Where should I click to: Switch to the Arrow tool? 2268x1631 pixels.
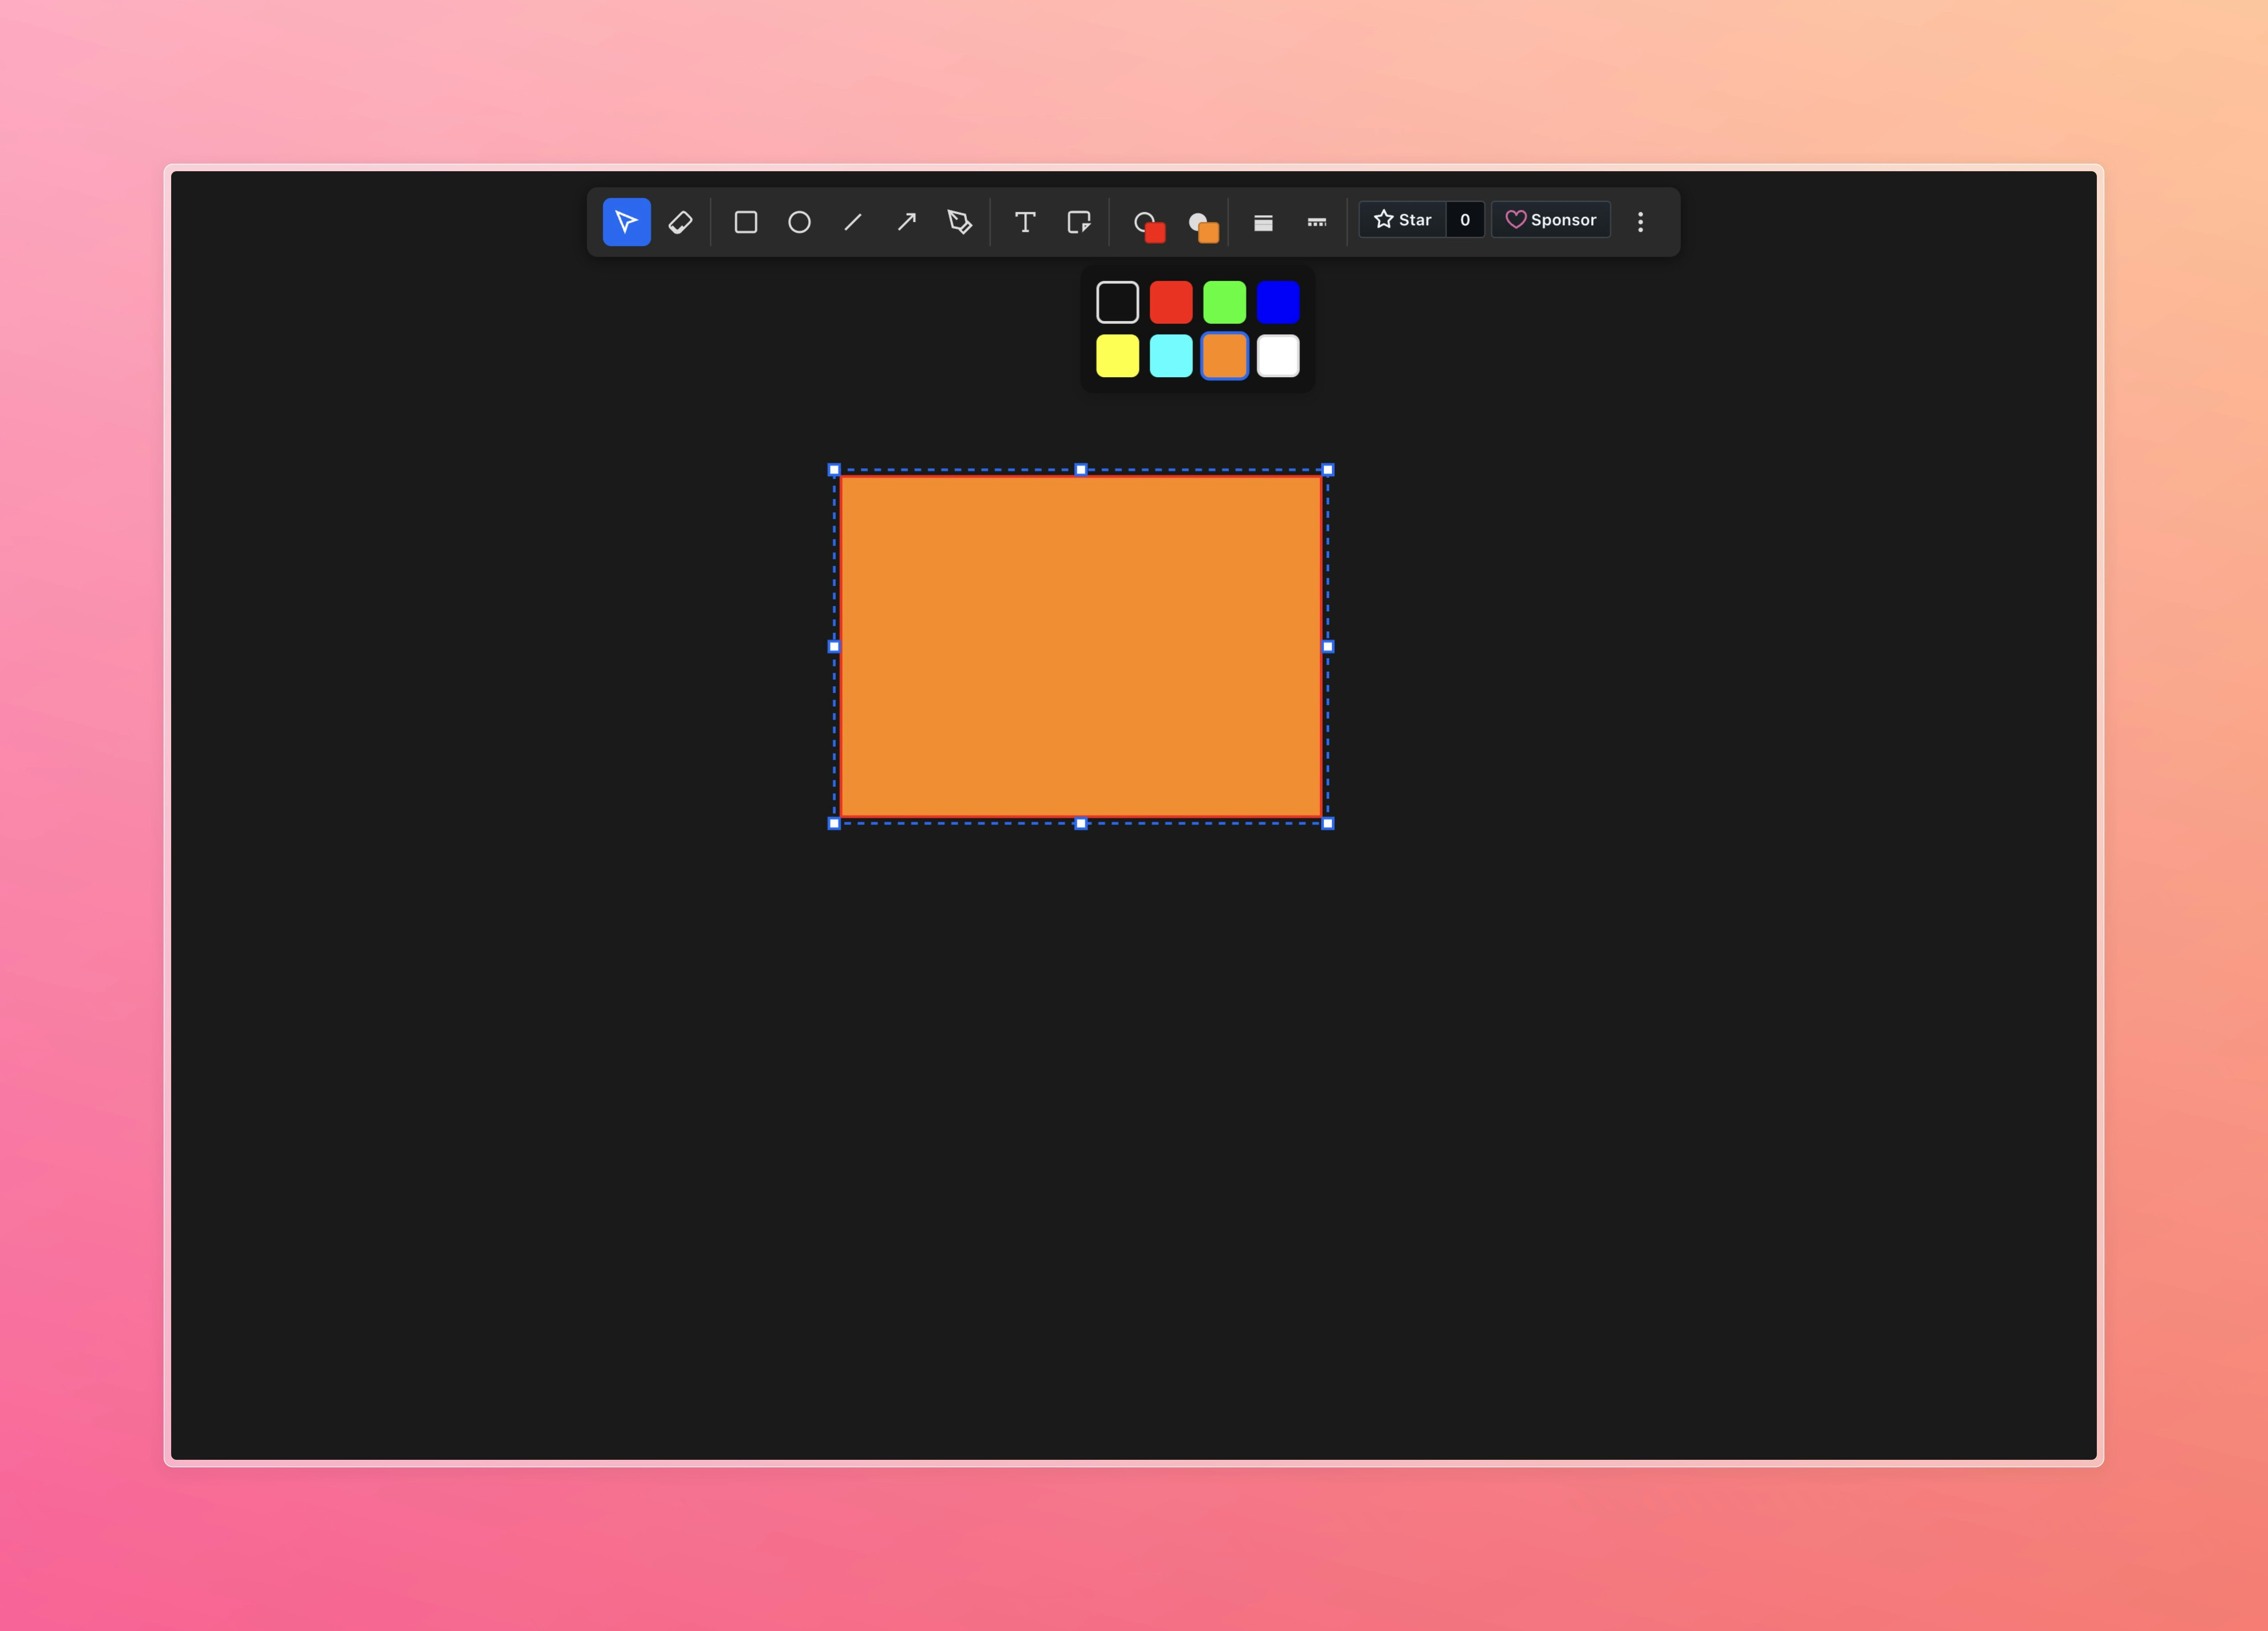pos(906,221)
